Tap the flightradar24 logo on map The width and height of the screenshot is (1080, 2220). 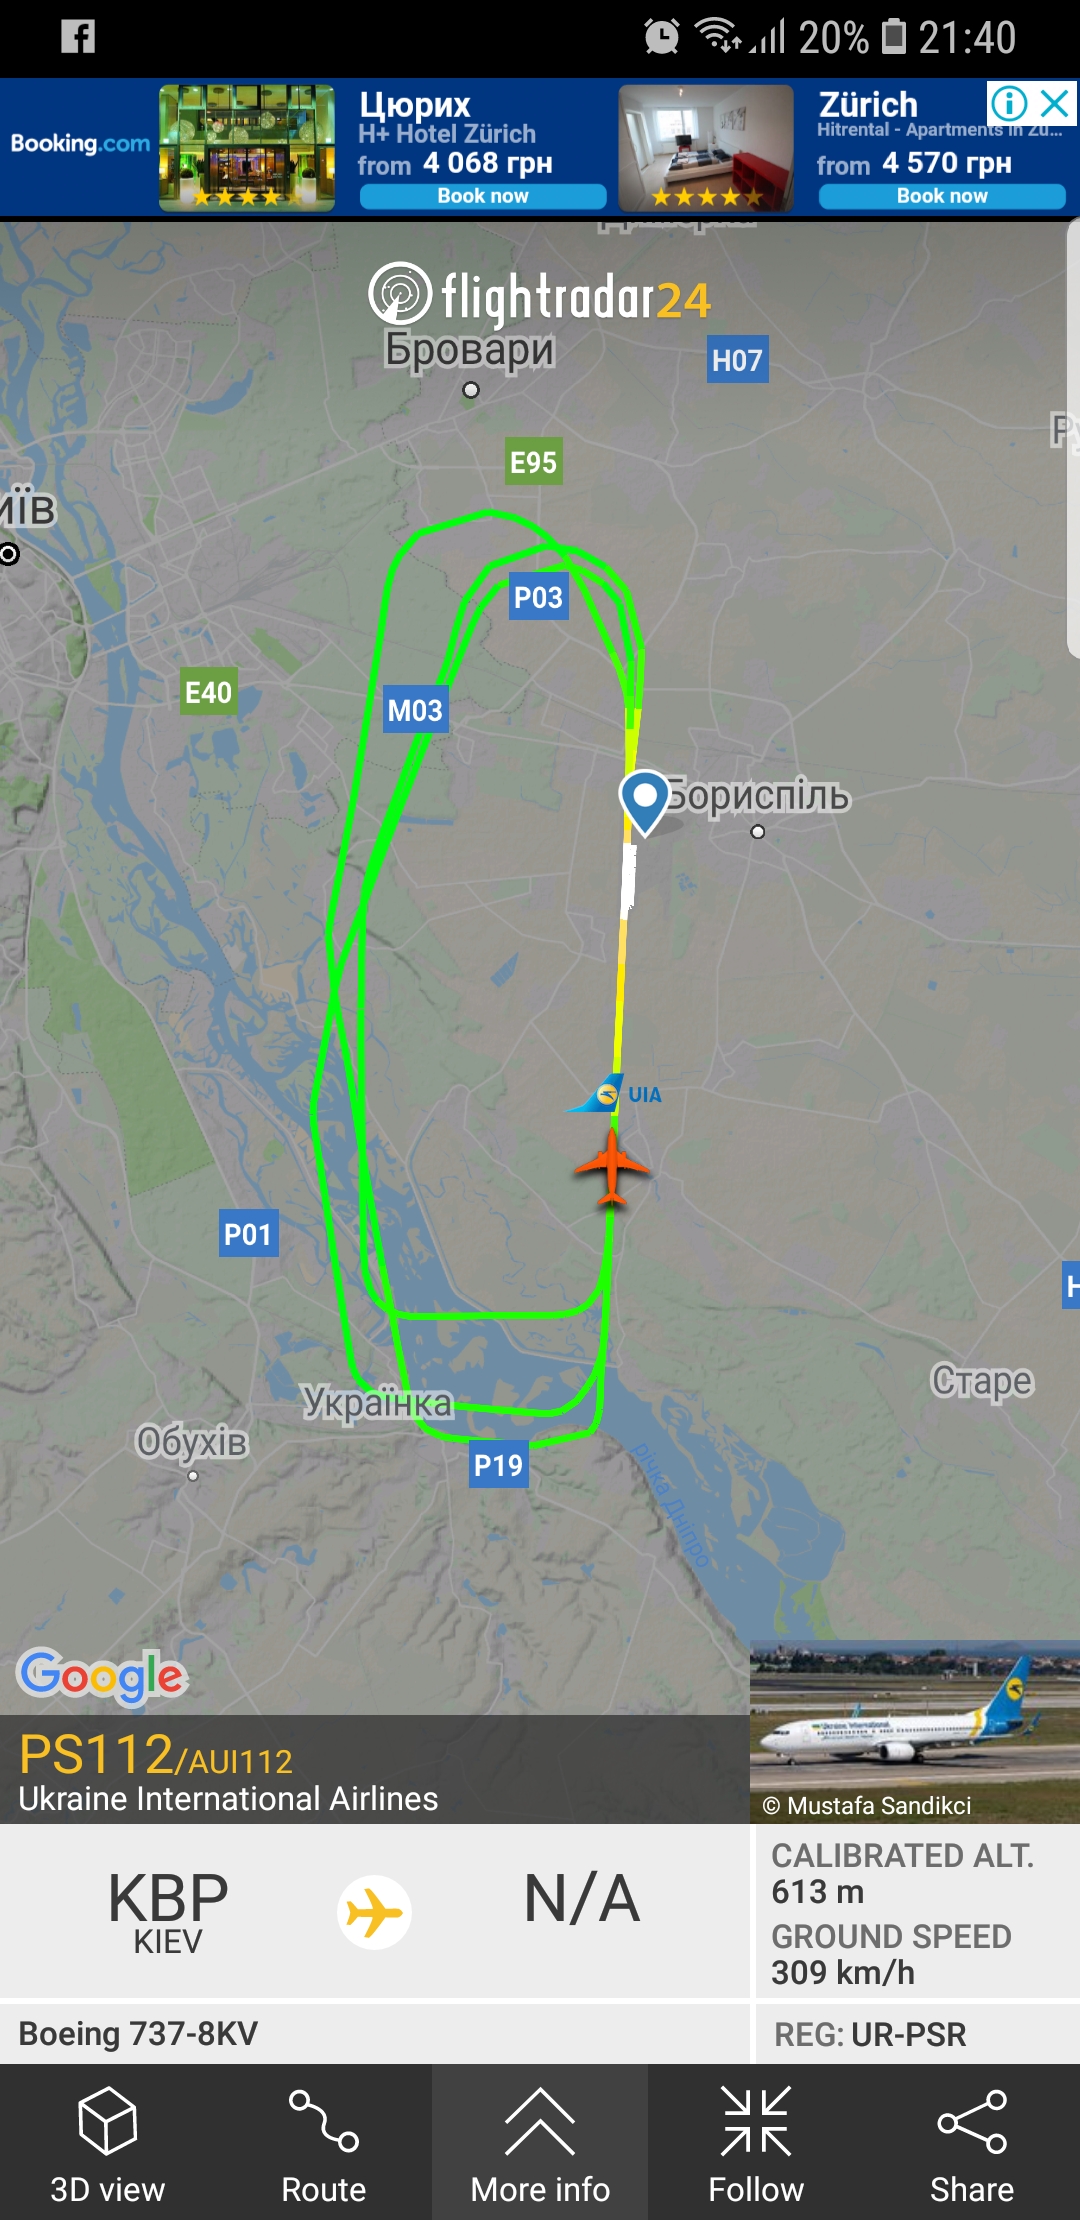pyautogui.click(x=540, y=295)
